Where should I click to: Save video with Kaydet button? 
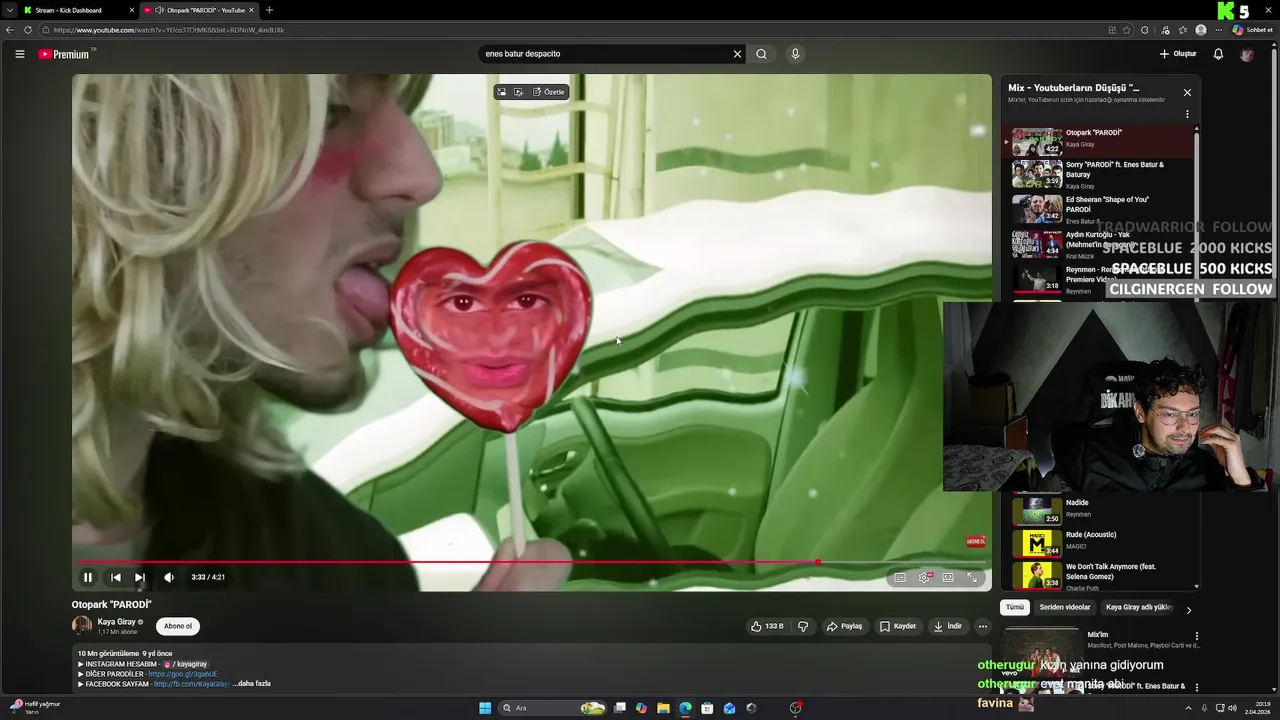point(898,626)
